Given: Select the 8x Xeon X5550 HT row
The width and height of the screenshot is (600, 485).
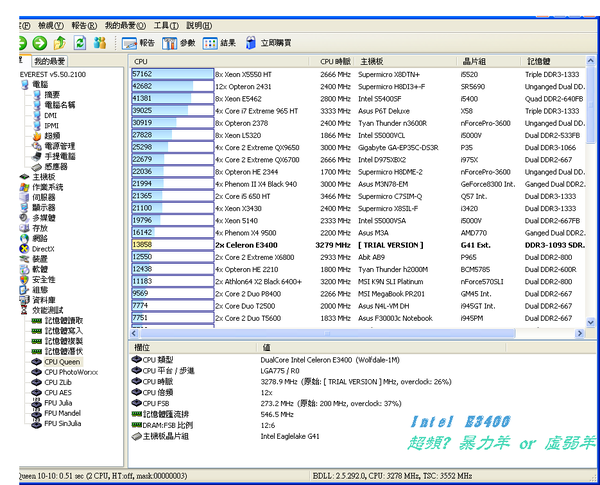Looking at the screenshot, I should click(x=358, y=74).
